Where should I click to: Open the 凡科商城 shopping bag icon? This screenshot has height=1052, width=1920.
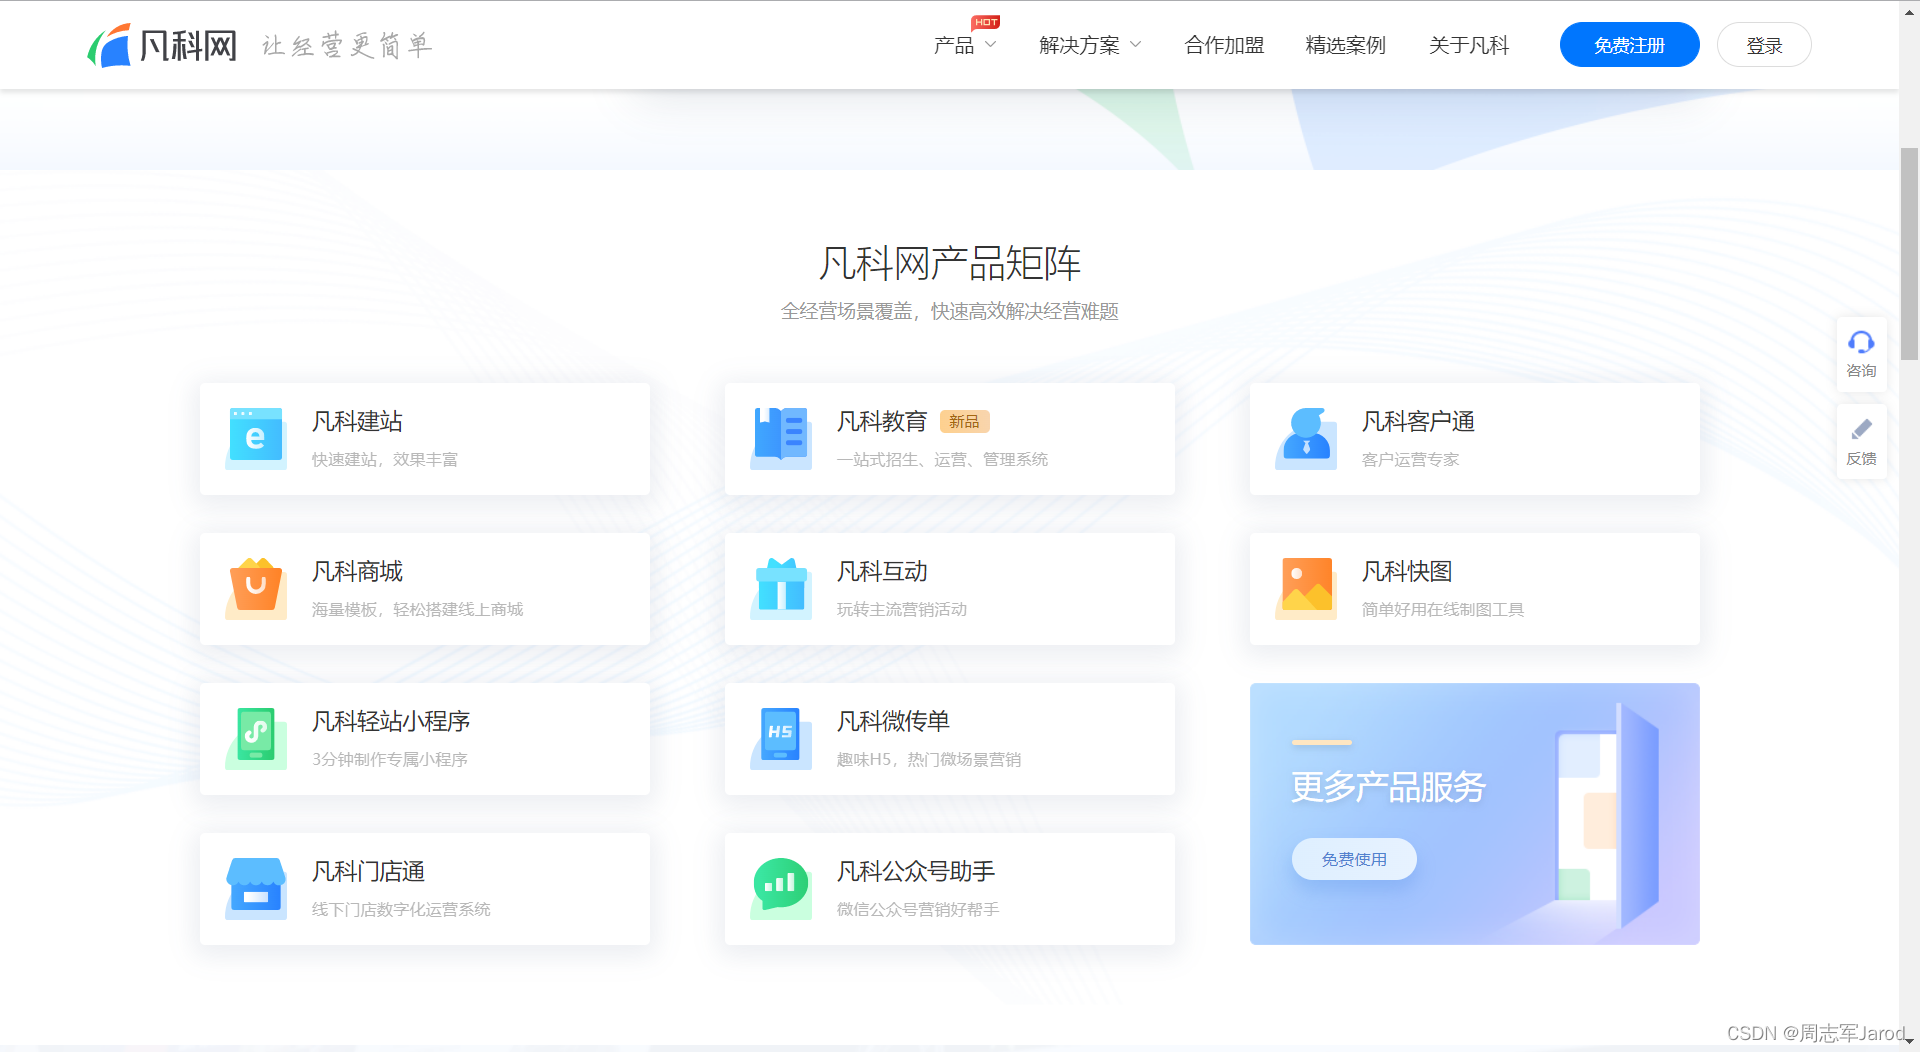256,587
